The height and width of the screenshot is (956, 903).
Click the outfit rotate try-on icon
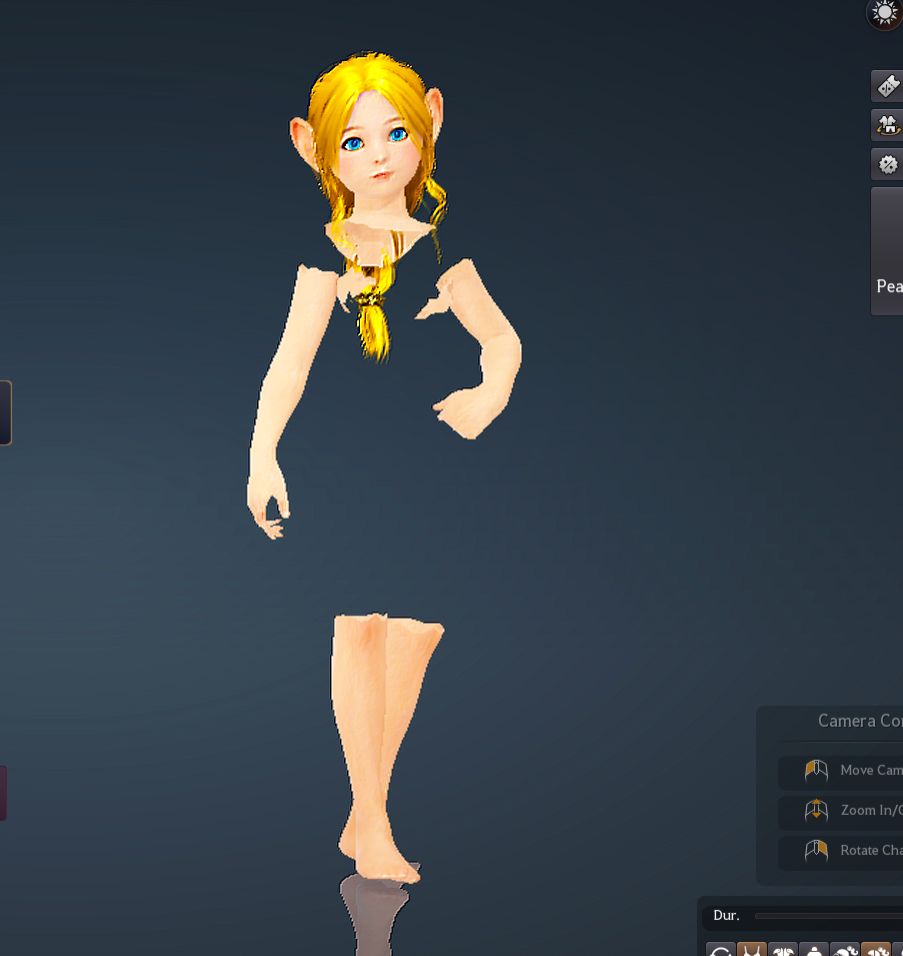click(x=888, y=125)
